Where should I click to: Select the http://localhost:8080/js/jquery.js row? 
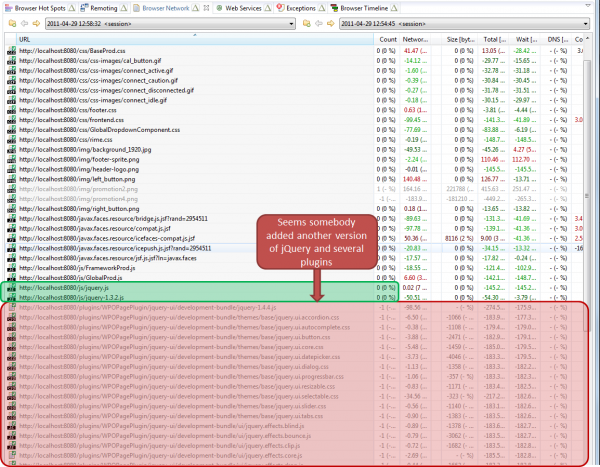point(295,288)
